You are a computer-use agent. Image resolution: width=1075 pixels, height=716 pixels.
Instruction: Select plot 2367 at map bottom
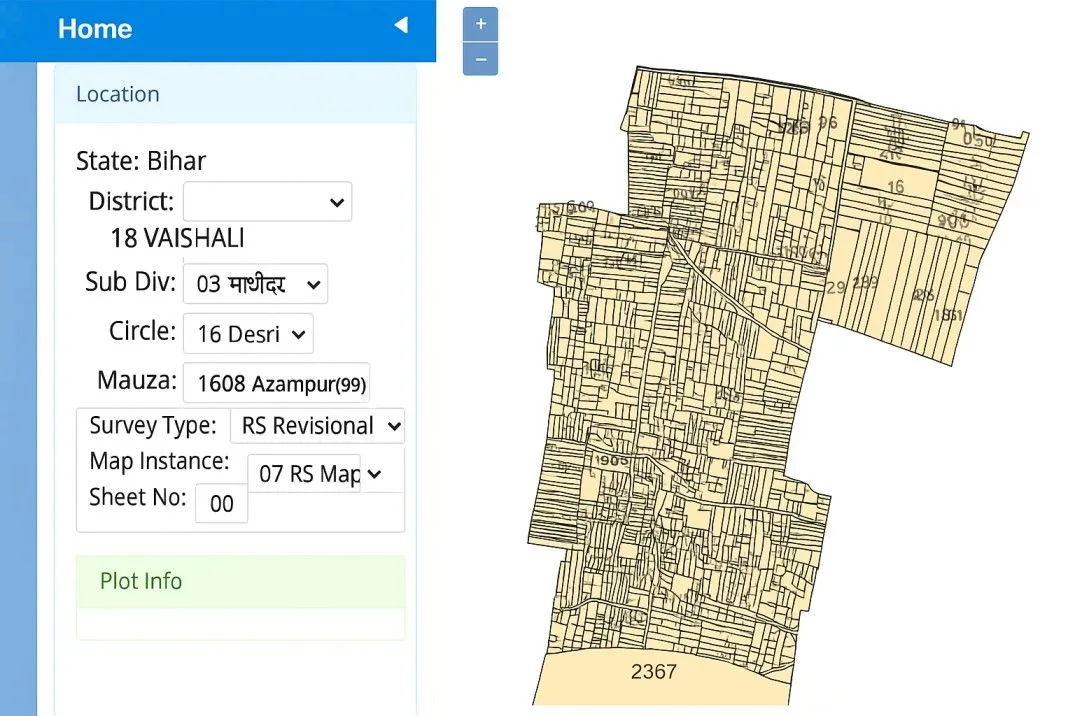click(x=654, y=672)
